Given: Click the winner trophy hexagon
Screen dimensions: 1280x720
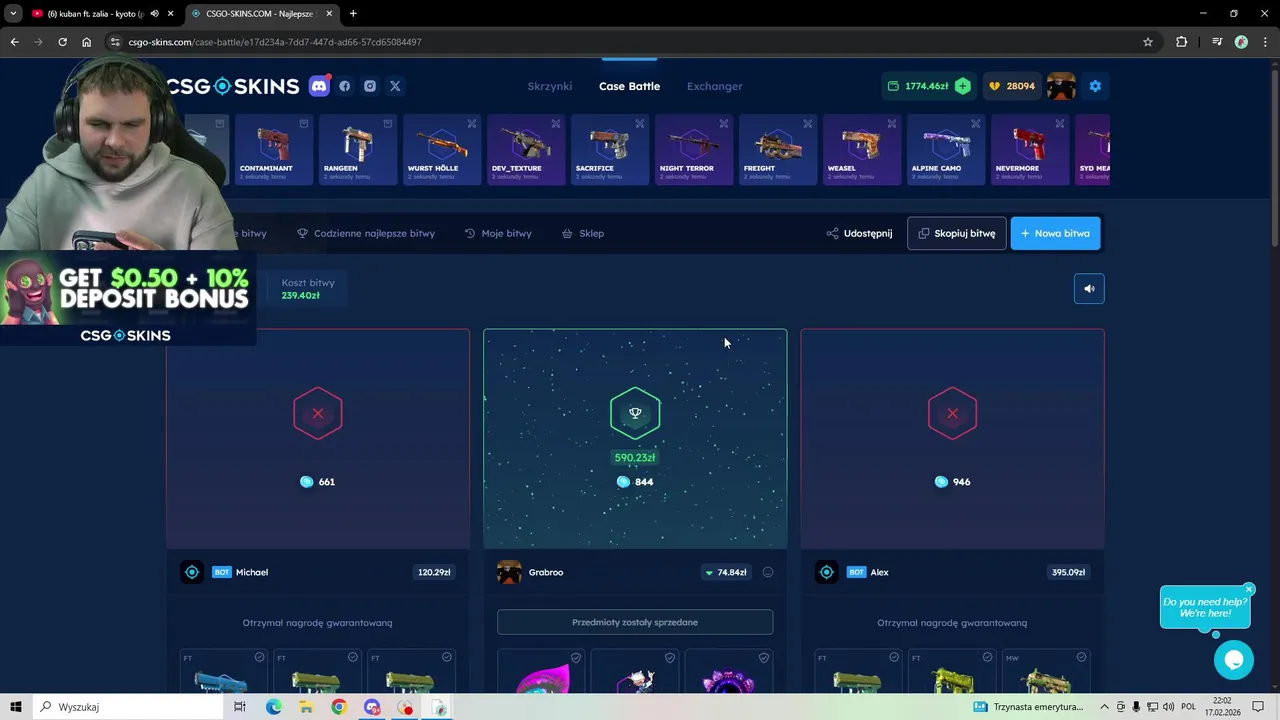Looking at the screenshot, I should [x=635, y=413].
